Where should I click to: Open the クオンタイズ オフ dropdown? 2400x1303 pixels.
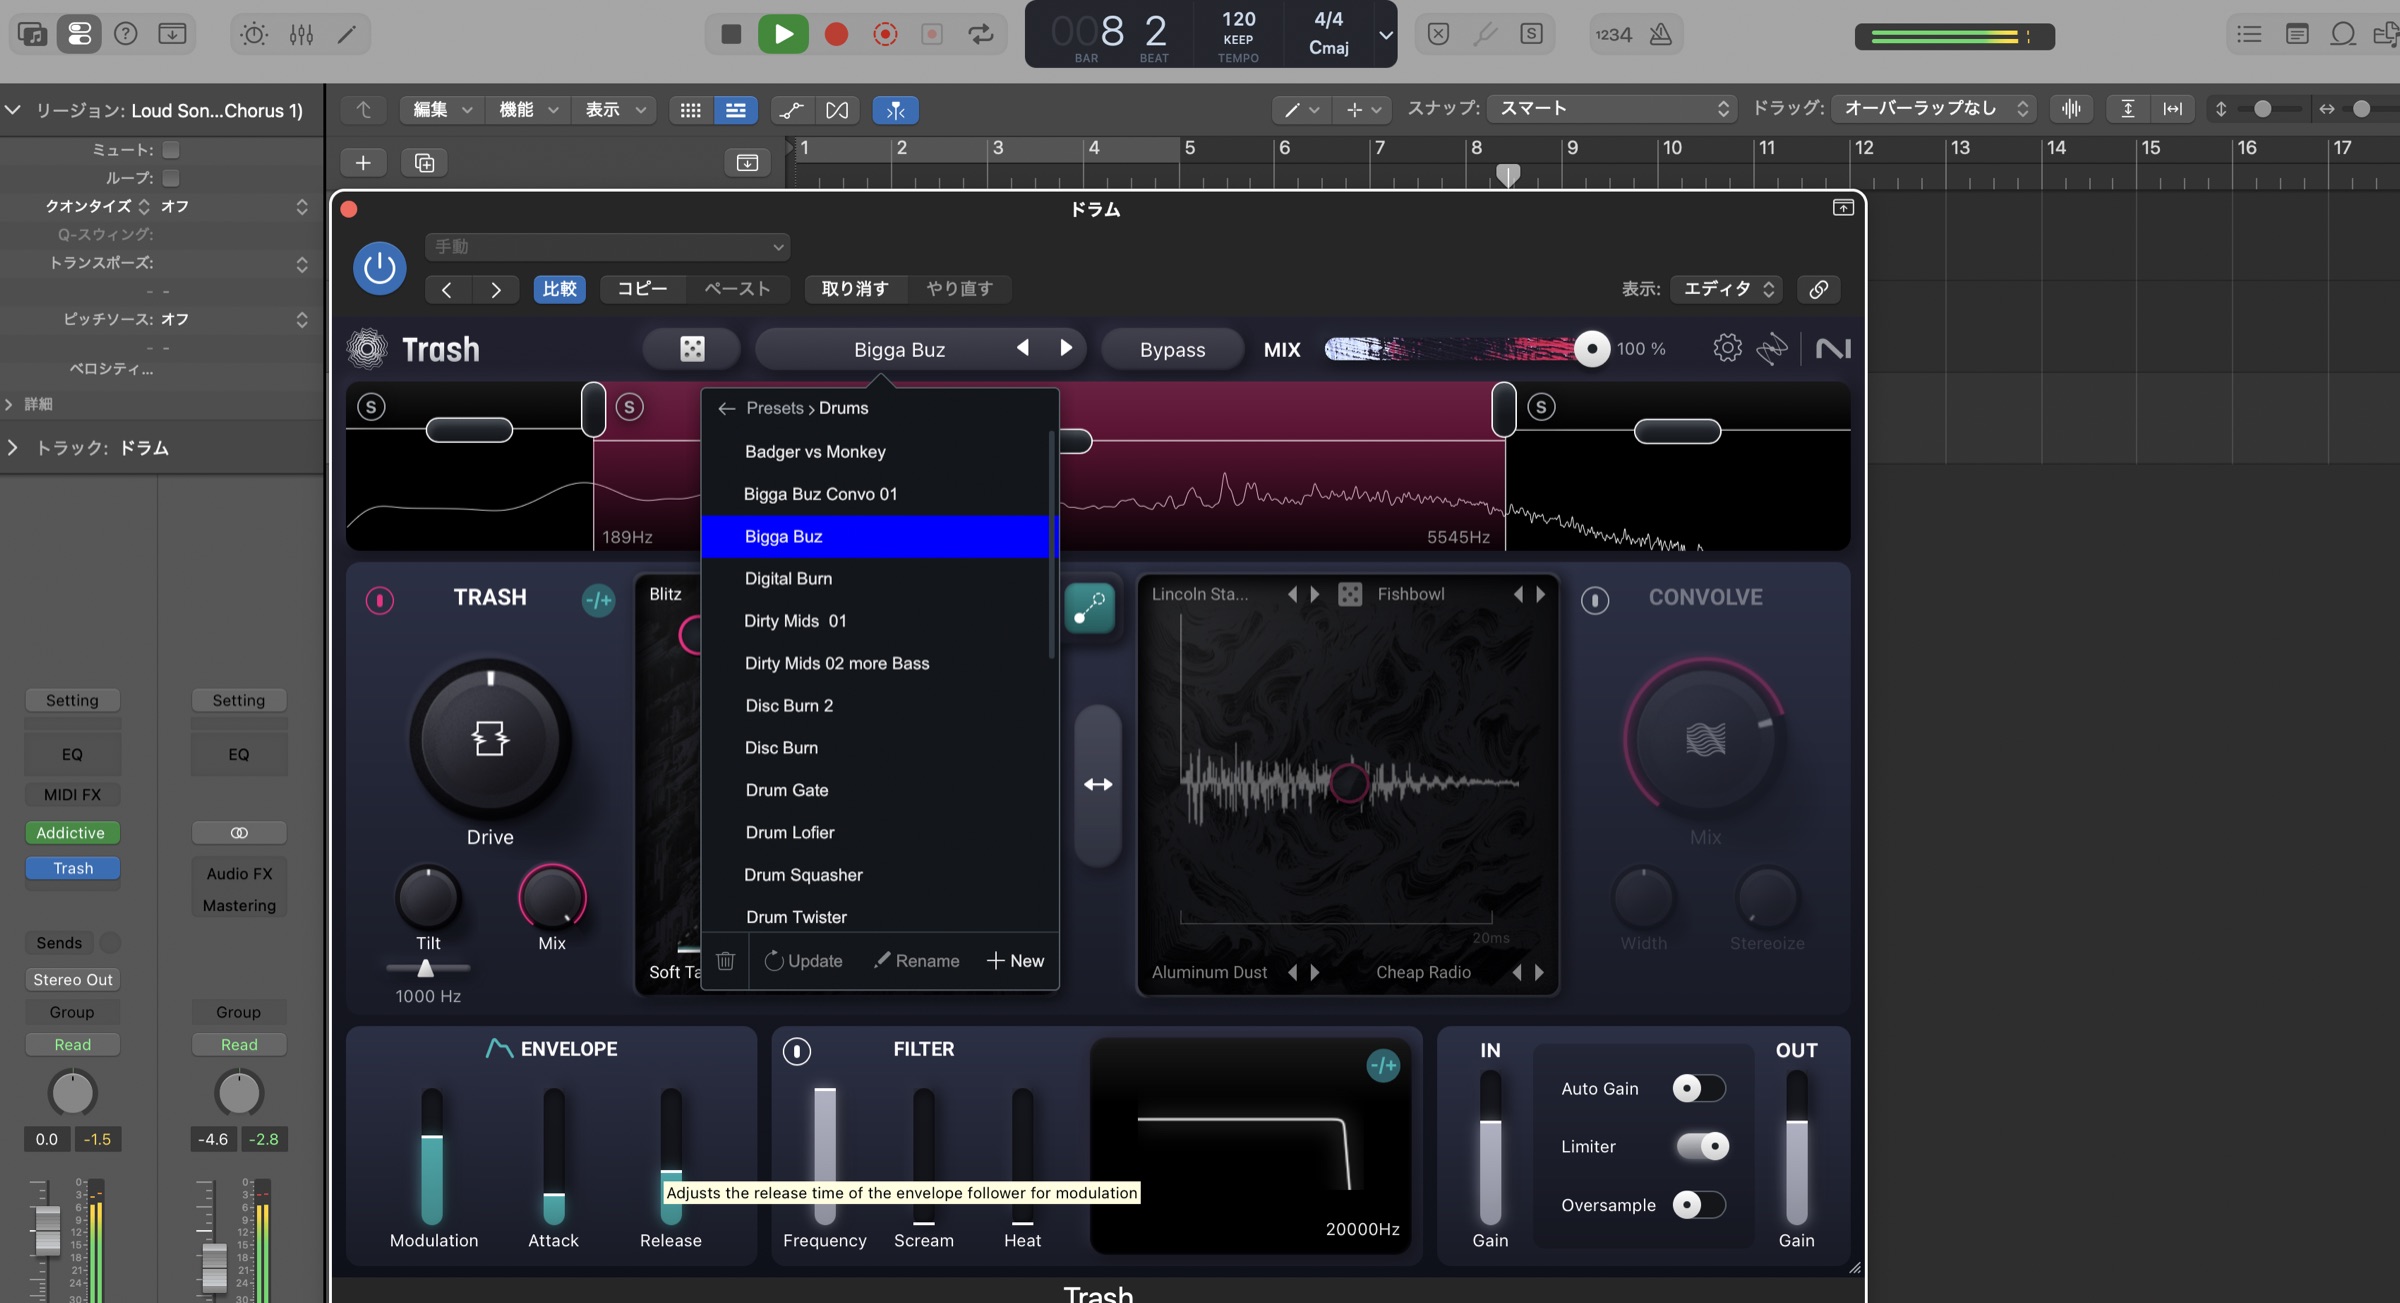[233, 206]
